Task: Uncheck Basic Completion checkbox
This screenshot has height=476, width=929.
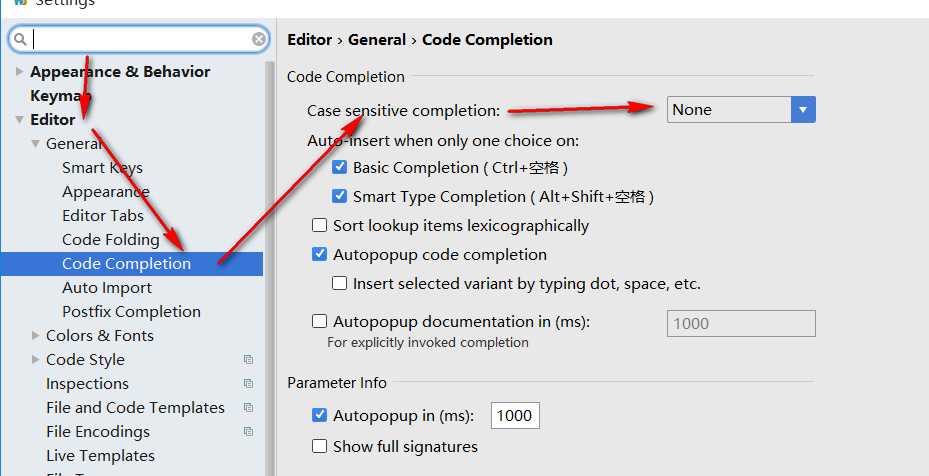Action: point(339,167)
